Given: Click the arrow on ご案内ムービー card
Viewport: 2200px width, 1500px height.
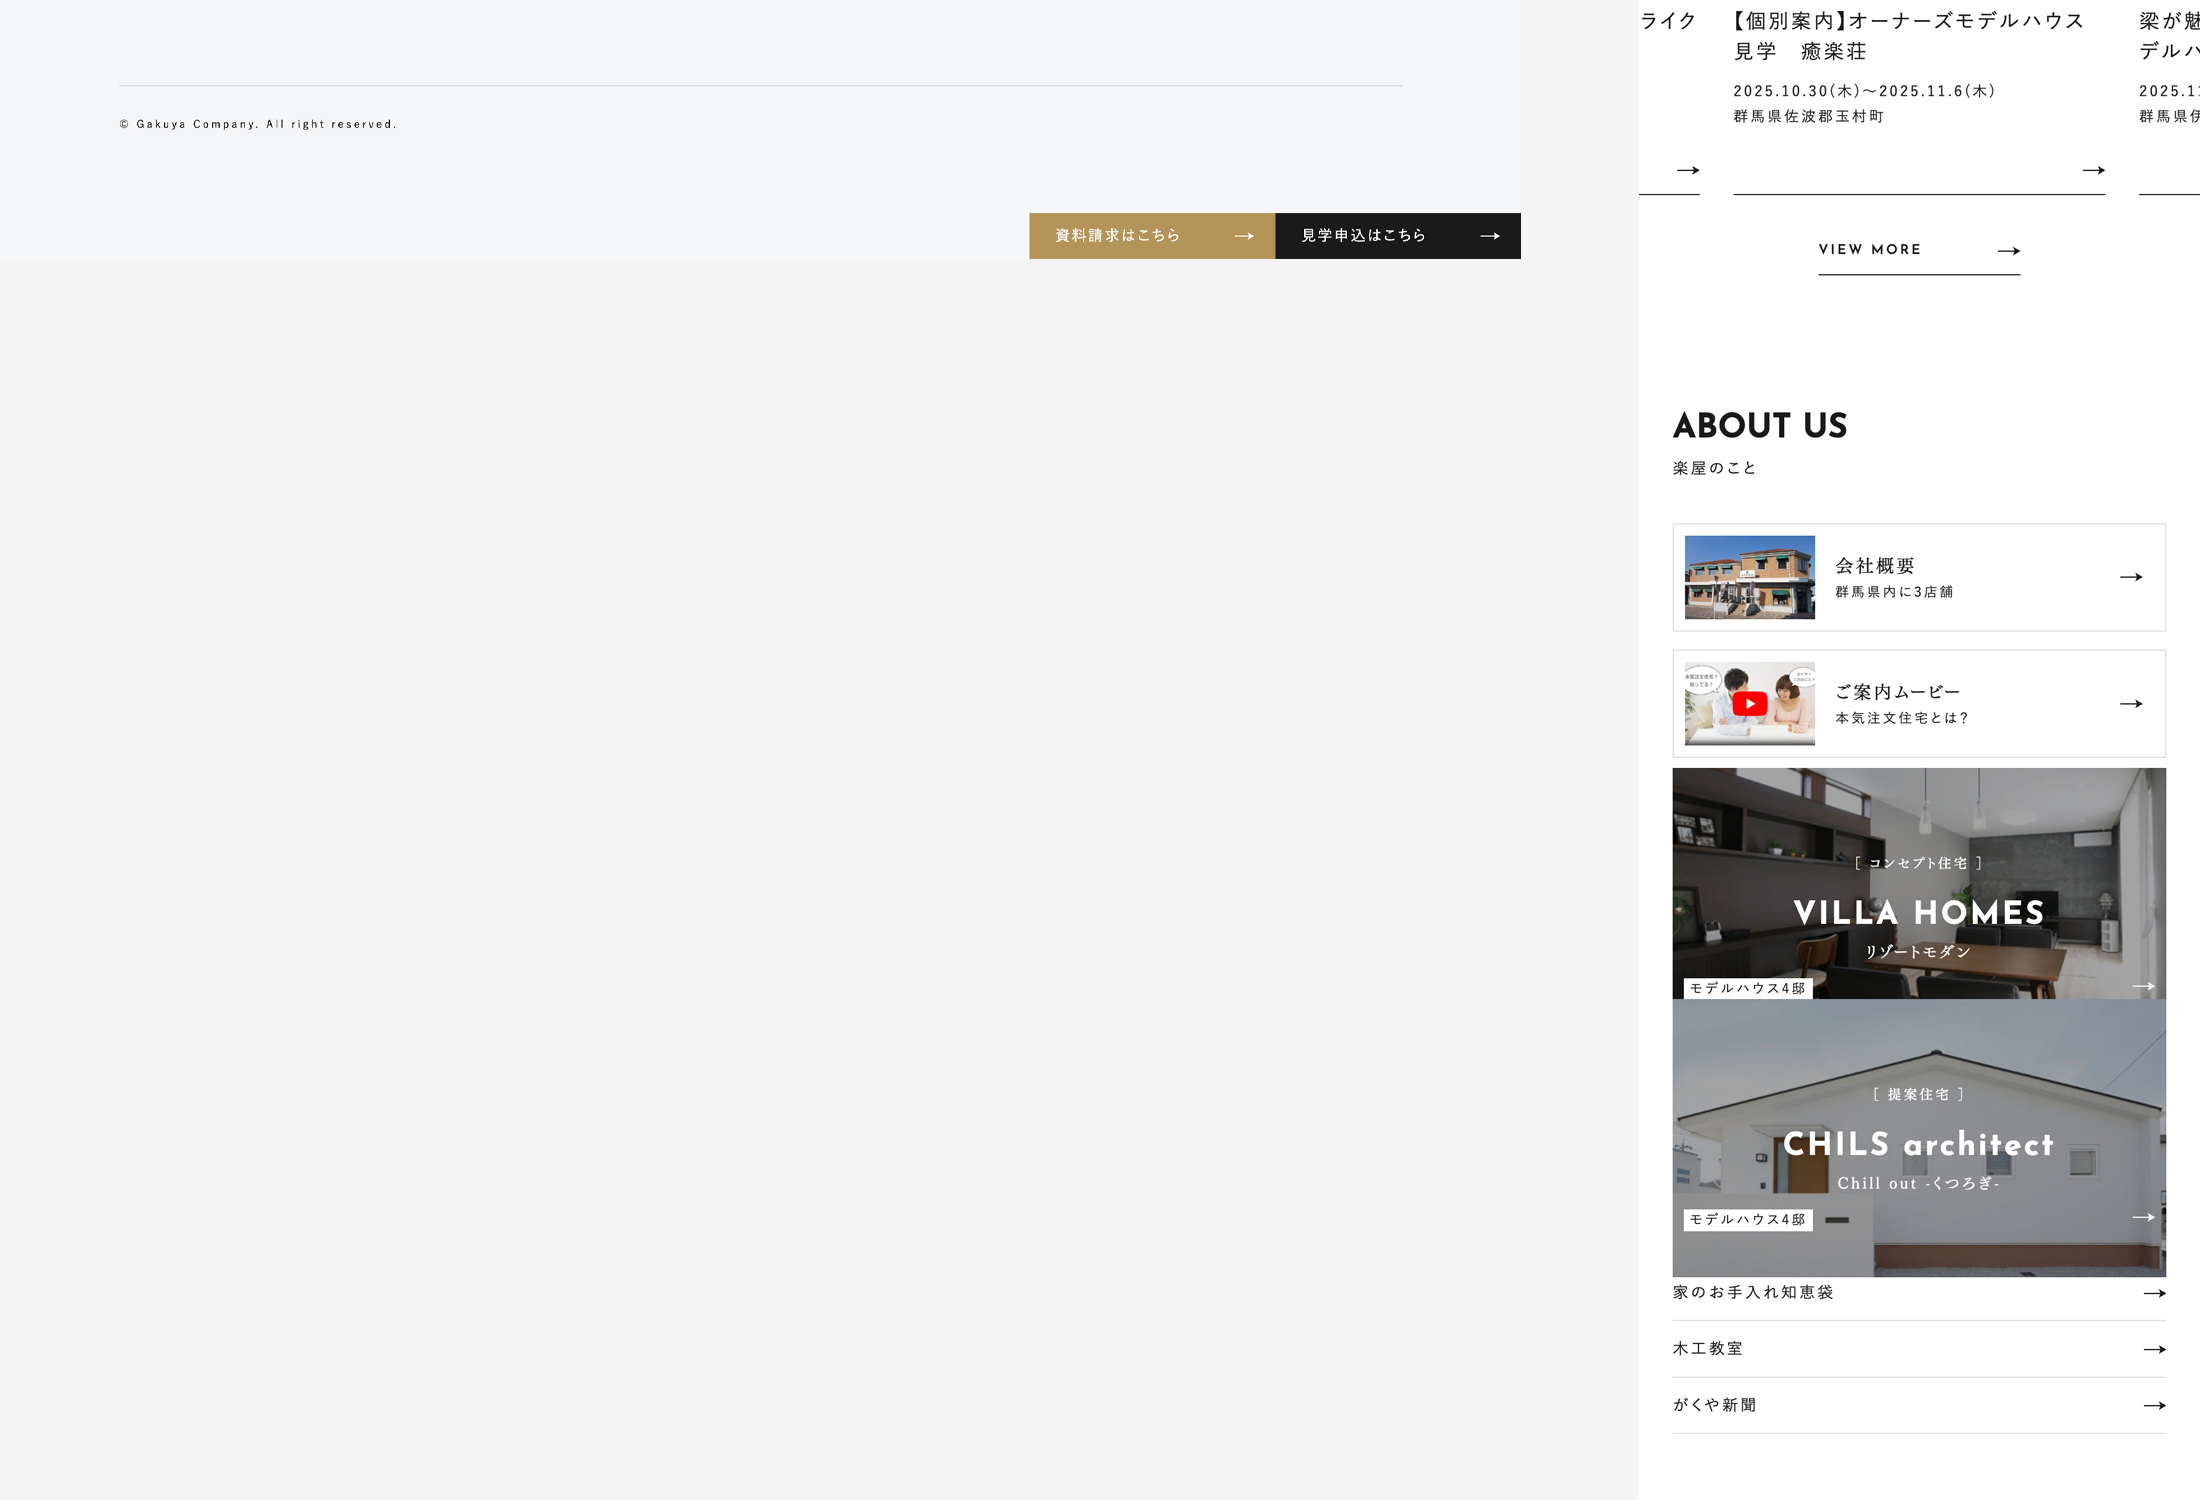Looking at the screenshot, I should pos(2130,704).
